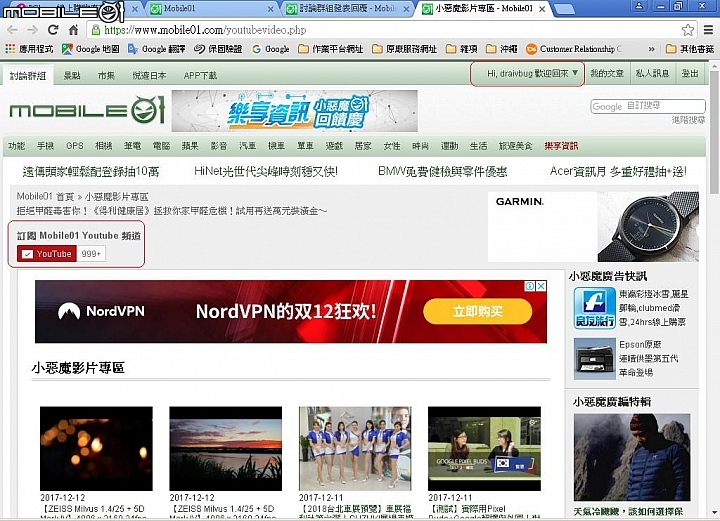Open the Apps bookmark grid icon

point(10,49)
